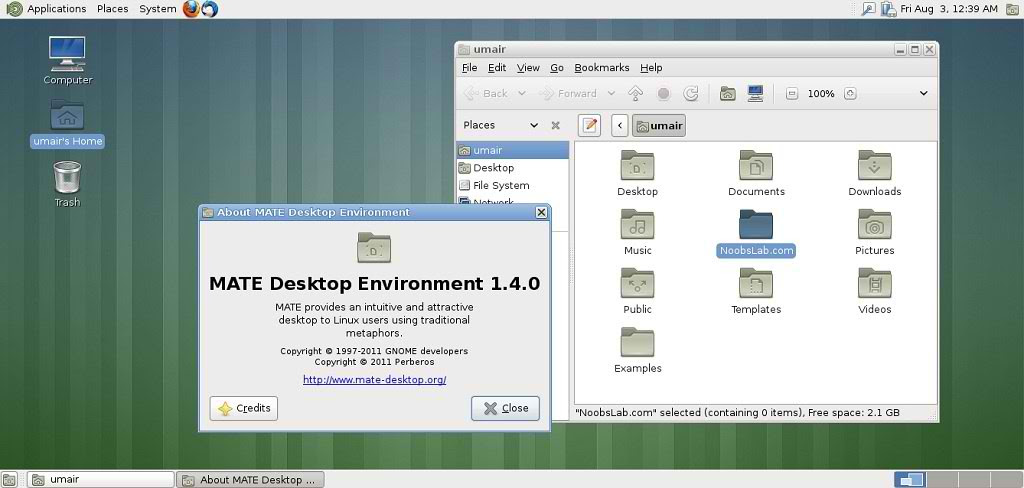Click the status bar selection text
The width and height of the screenshot is (1024, 488).
[x=737, y=413]
